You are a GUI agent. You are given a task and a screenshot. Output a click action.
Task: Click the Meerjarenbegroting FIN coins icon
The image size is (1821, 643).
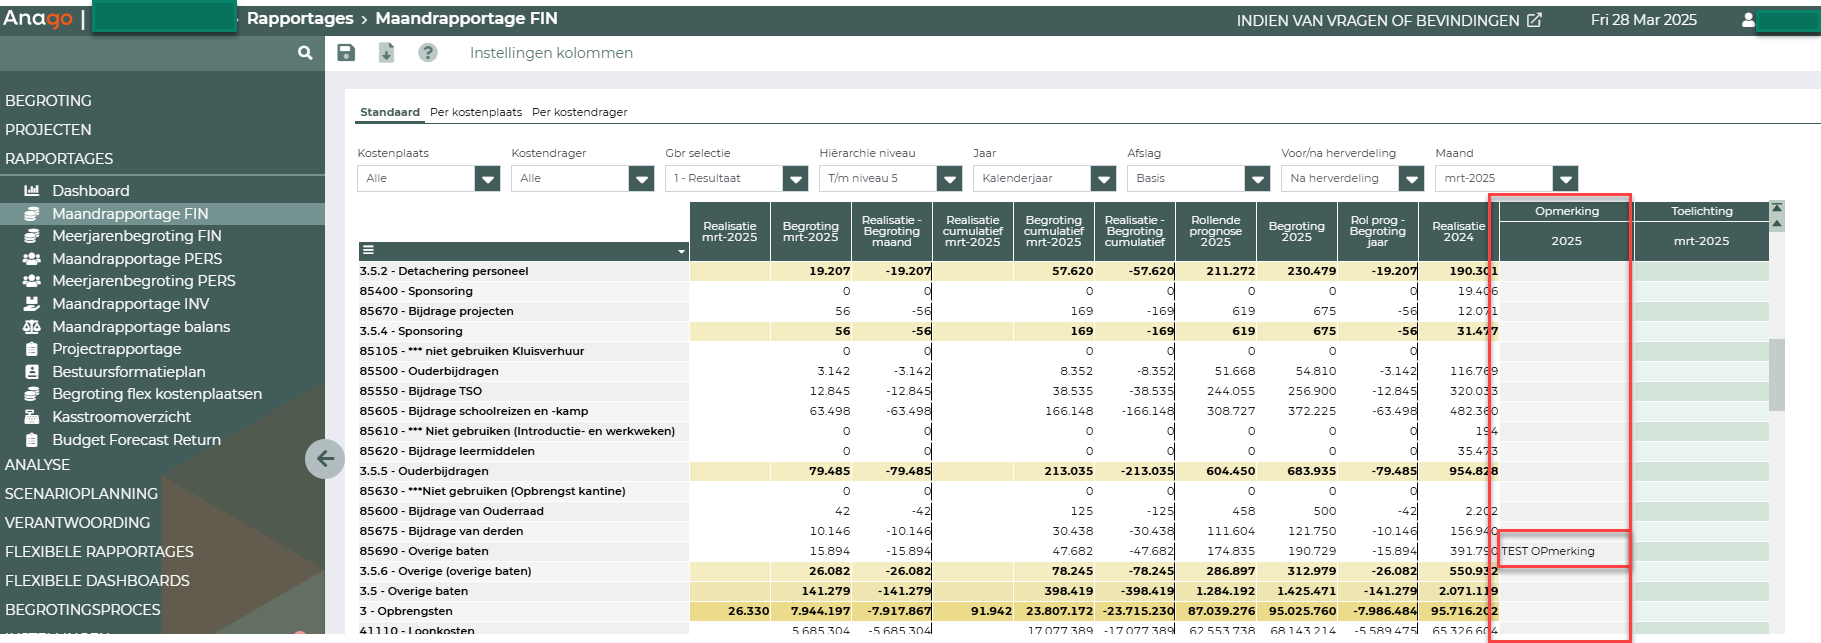pyautogui.click(x=32, y=236)
